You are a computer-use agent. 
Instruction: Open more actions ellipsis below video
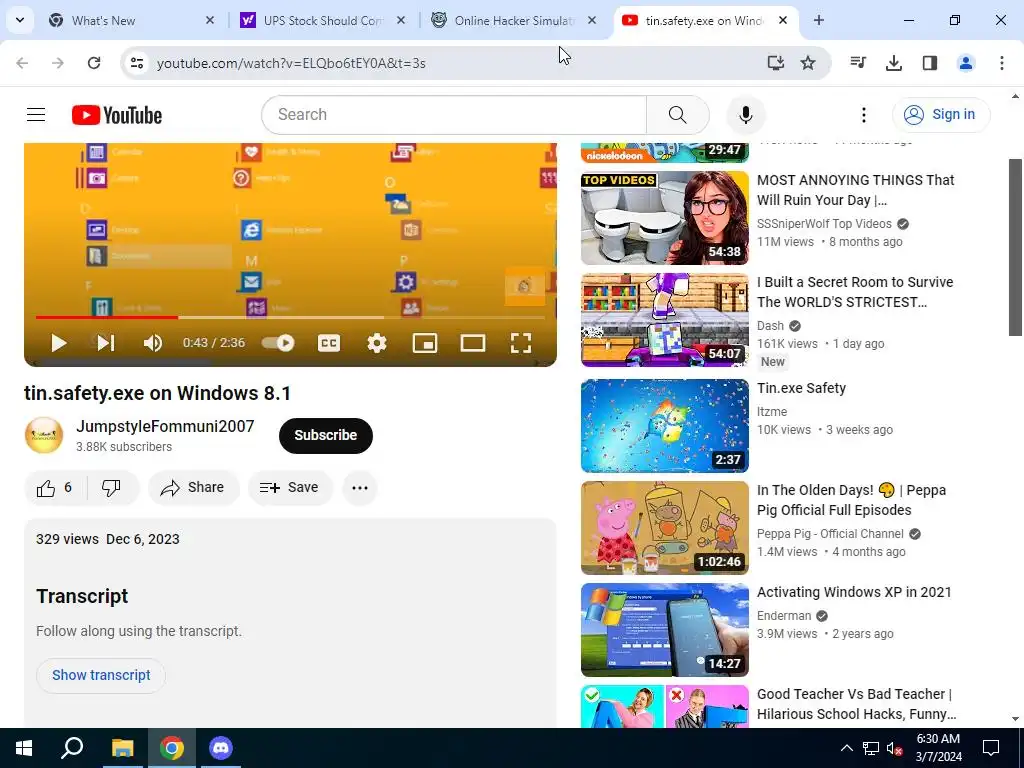360,488
